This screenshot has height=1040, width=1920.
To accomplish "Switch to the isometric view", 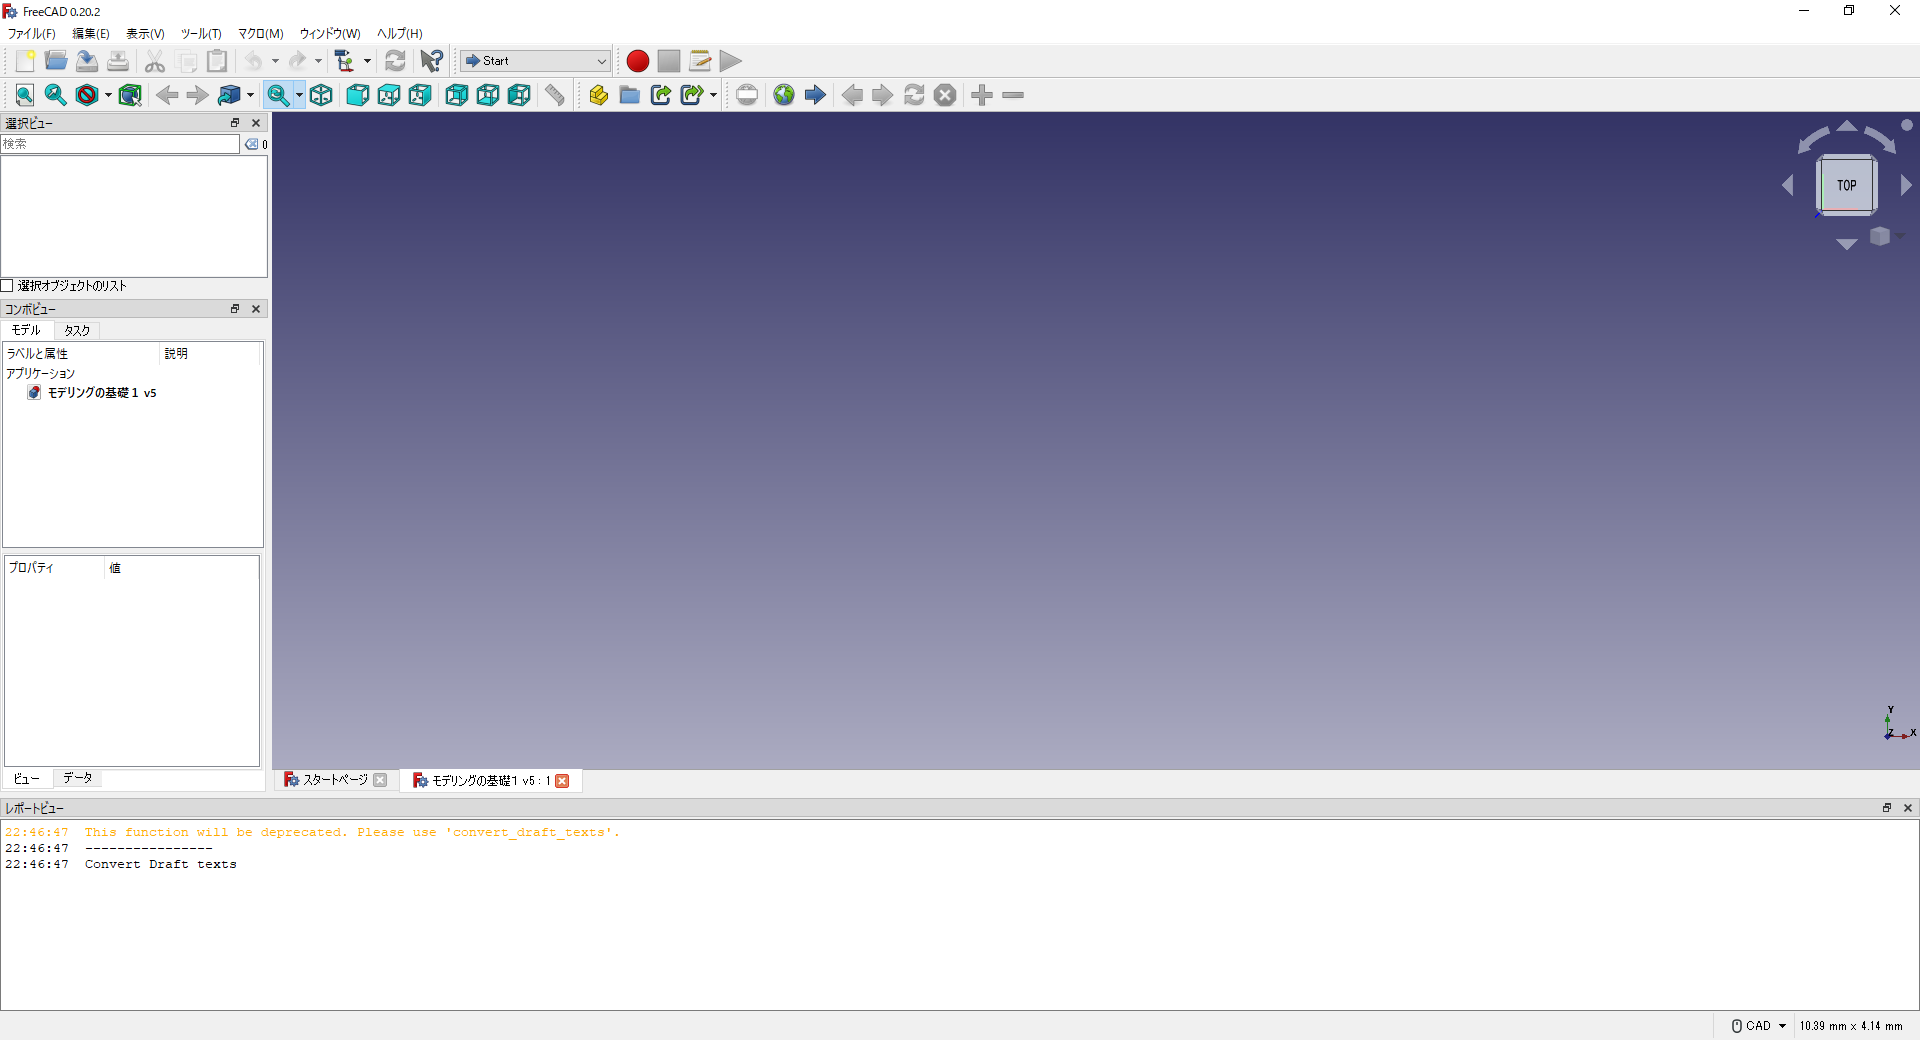I will [321, 95].
